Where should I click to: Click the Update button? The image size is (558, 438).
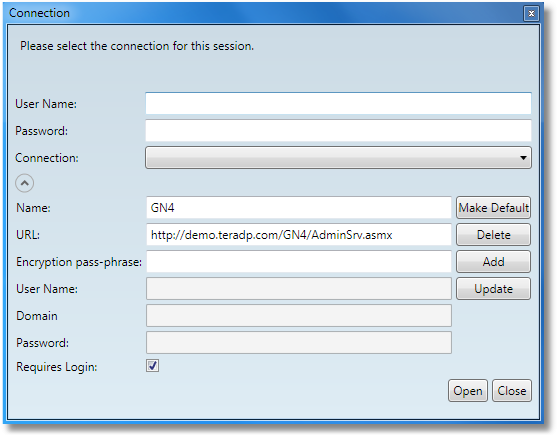tap(493, 289)
